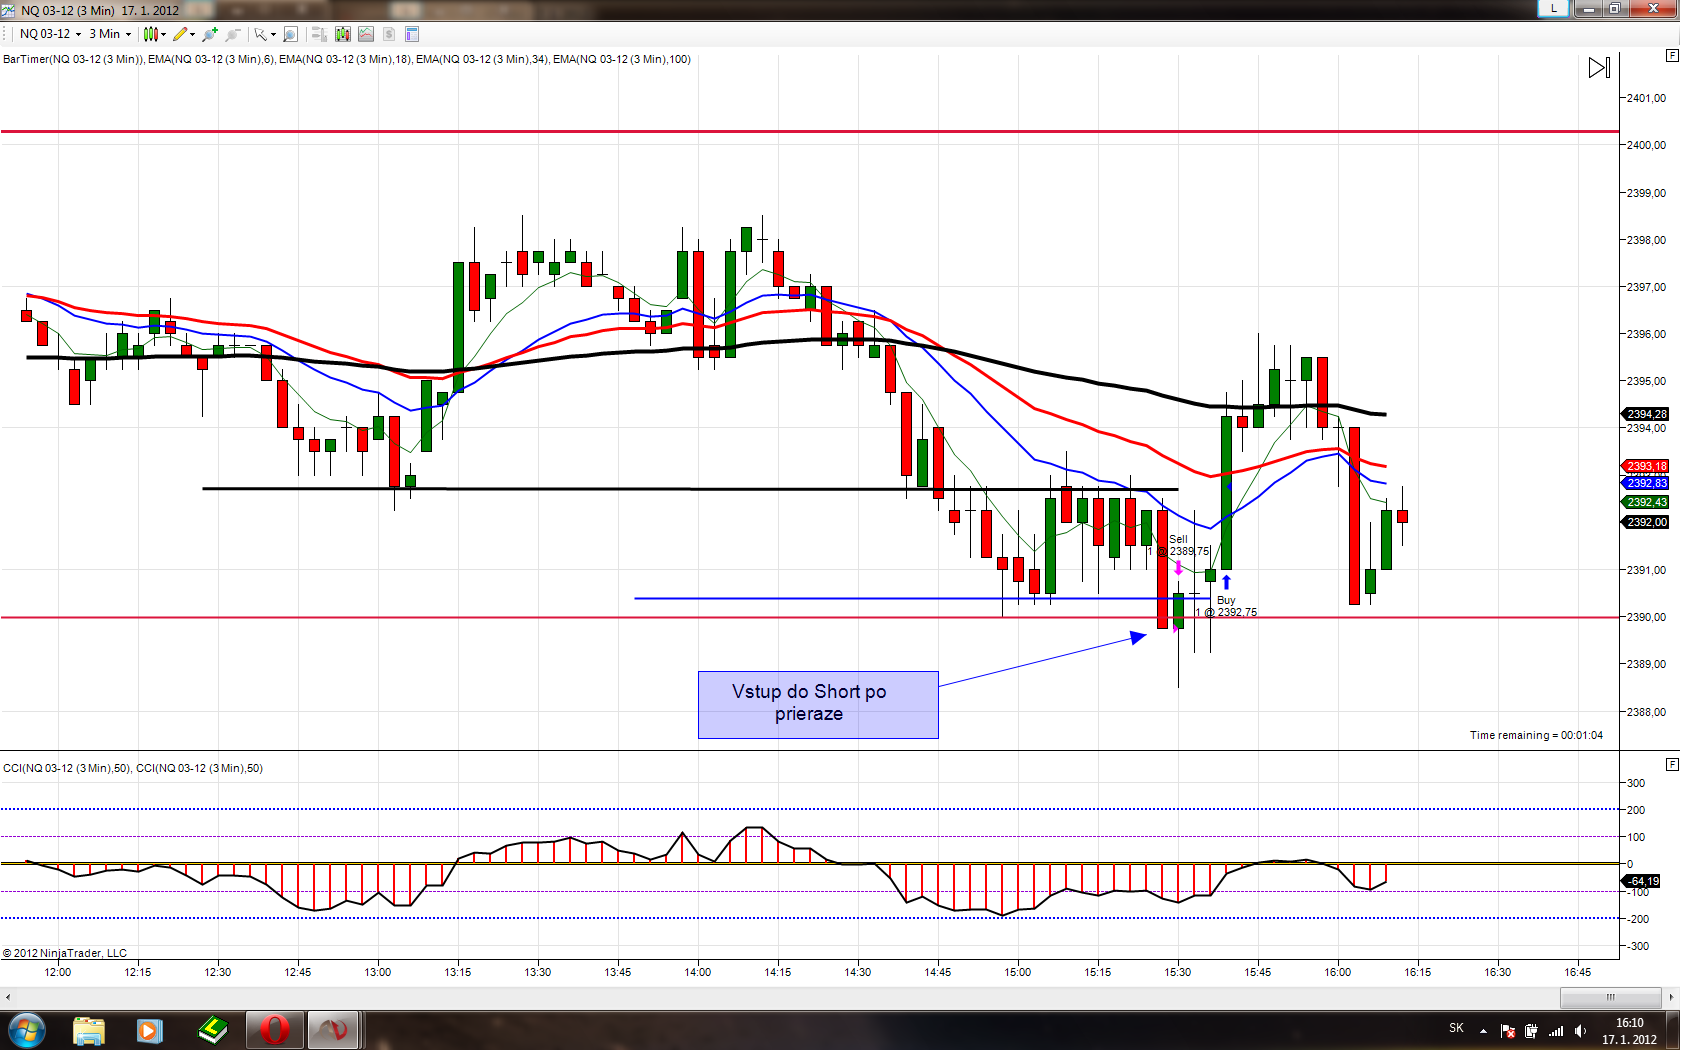Click the taskbar clock showing 16:10
Screen dimensions: 1682x1050
pyautogui.click(x=1629, y=1031)
